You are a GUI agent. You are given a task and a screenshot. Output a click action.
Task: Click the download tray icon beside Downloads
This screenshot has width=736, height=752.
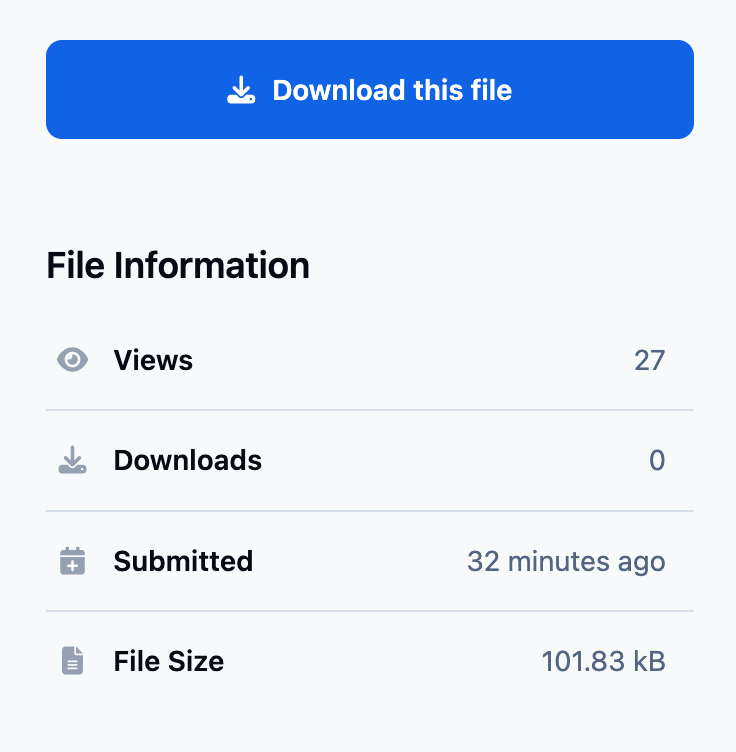72,461
